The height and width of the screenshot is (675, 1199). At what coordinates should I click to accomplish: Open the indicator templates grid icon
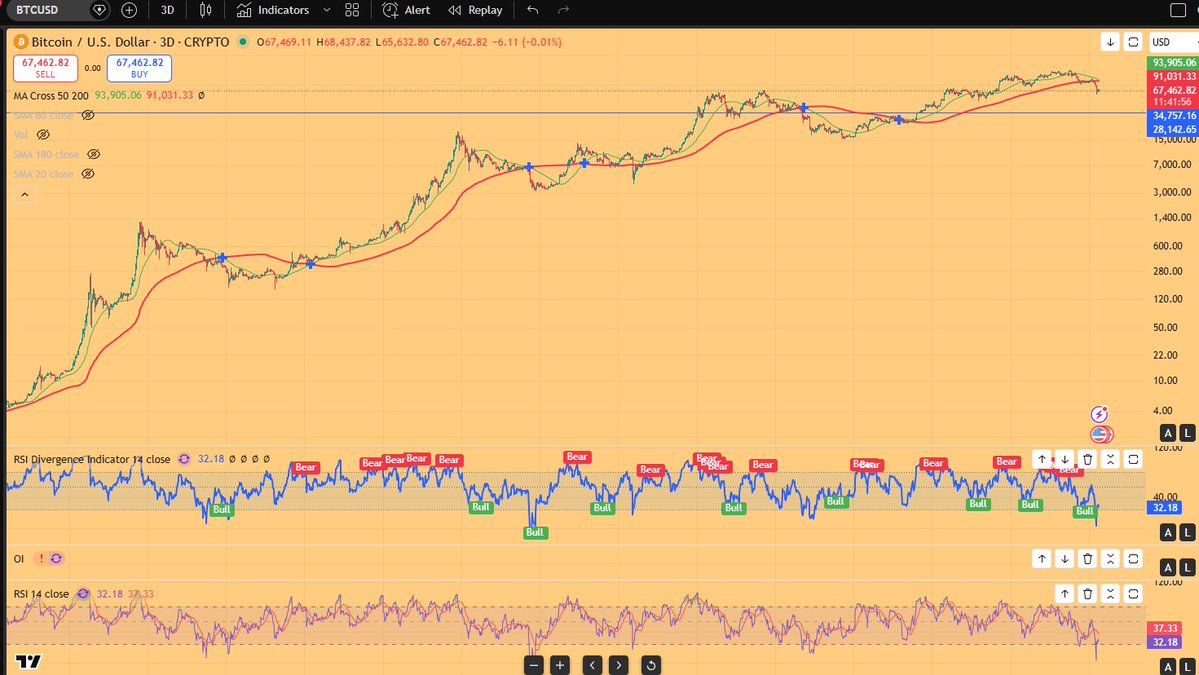(351, 10)
